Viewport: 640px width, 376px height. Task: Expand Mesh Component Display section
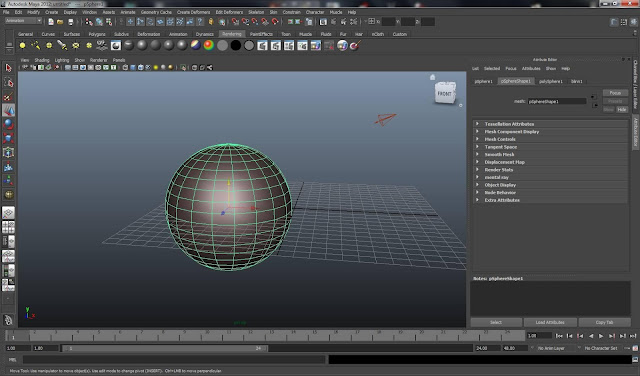click(x=551, y=131)
